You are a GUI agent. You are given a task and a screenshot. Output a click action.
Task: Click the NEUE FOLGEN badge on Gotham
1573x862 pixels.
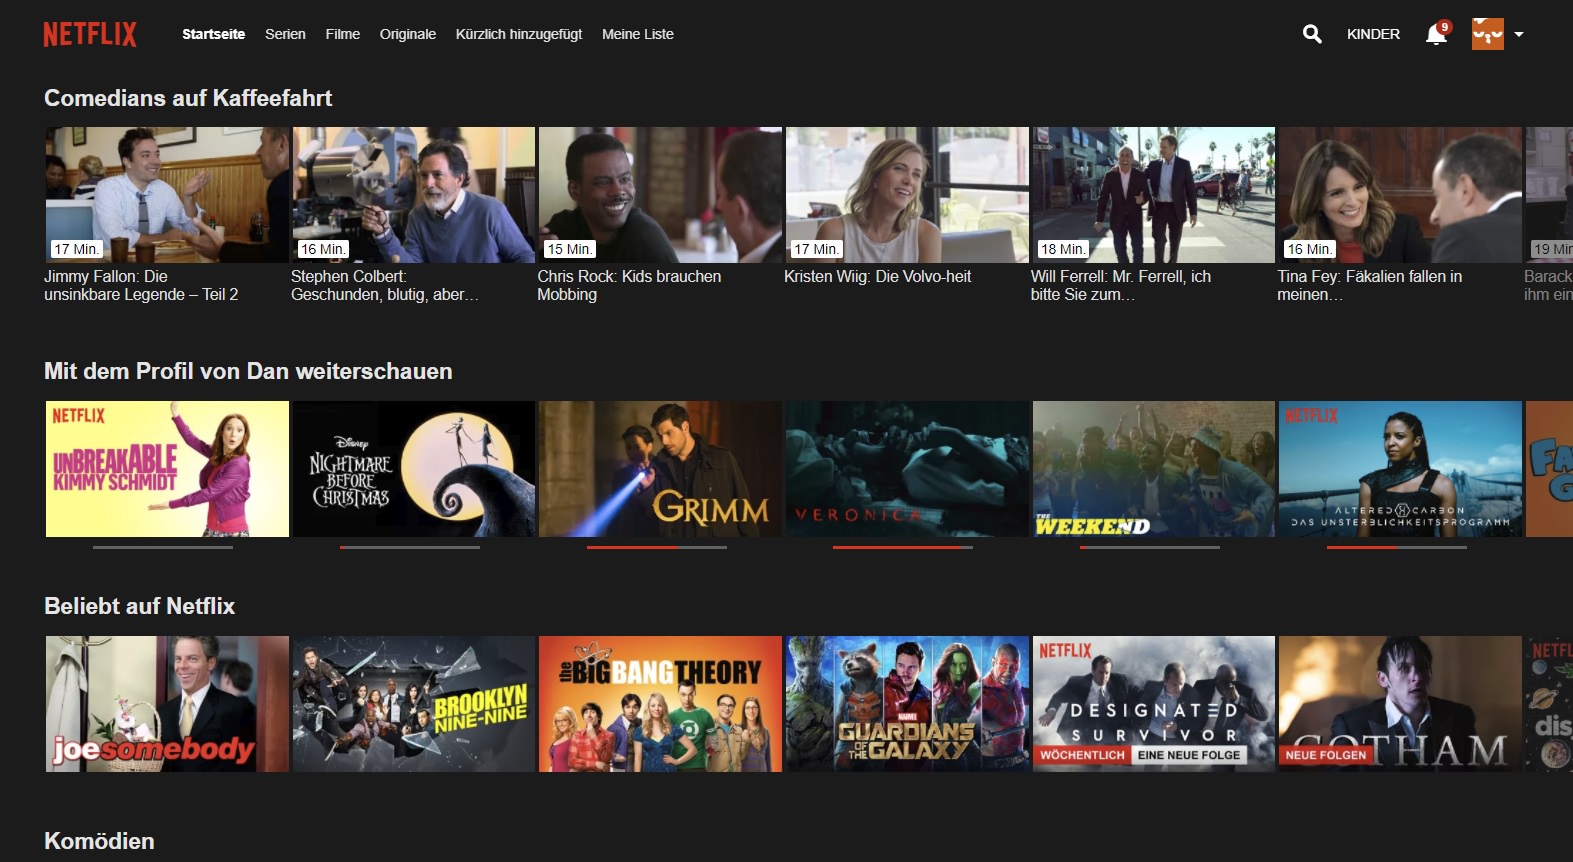(x=1326, y=755)
